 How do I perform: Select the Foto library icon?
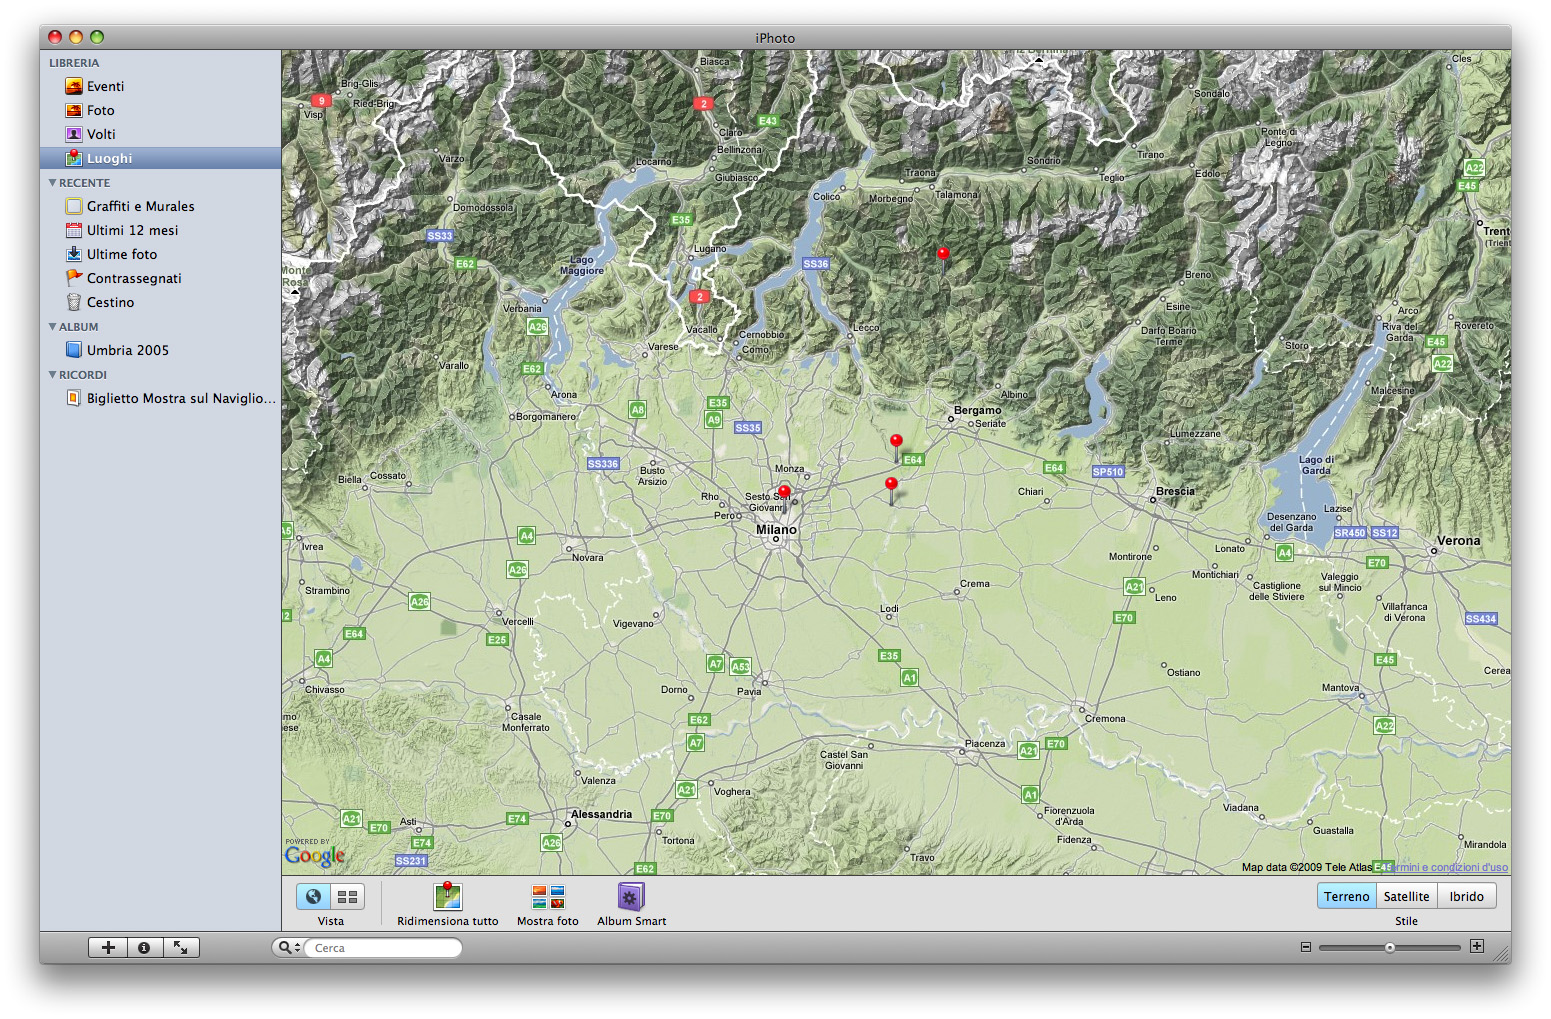click(74, 110)
